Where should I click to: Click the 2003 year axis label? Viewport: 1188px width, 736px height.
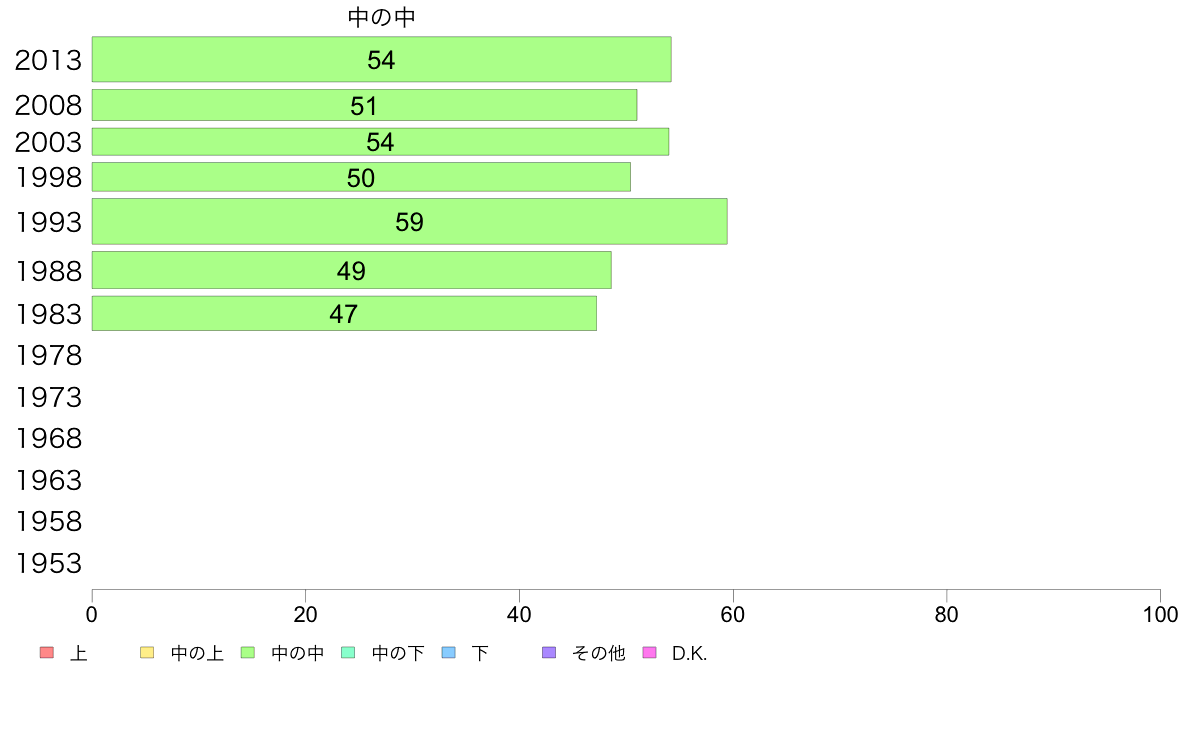pos(48,142)
